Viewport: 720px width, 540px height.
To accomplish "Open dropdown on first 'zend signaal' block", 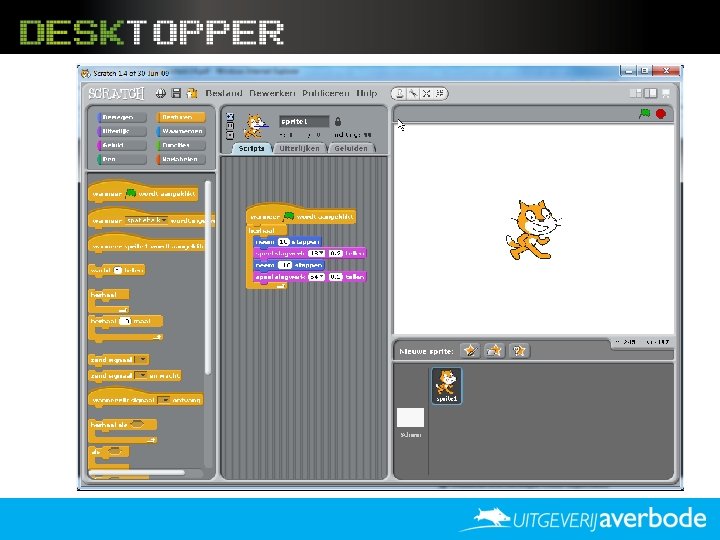I will coord(143,360).
